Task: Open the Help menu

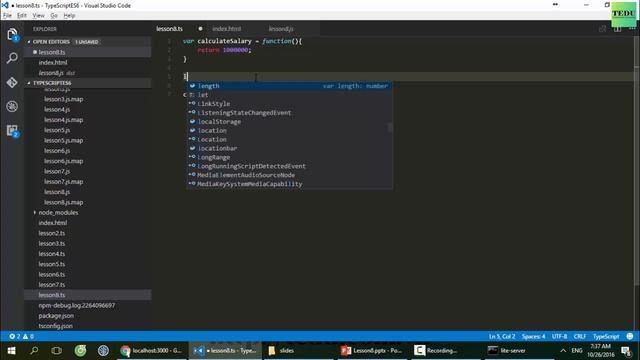Action: (69, 16)
